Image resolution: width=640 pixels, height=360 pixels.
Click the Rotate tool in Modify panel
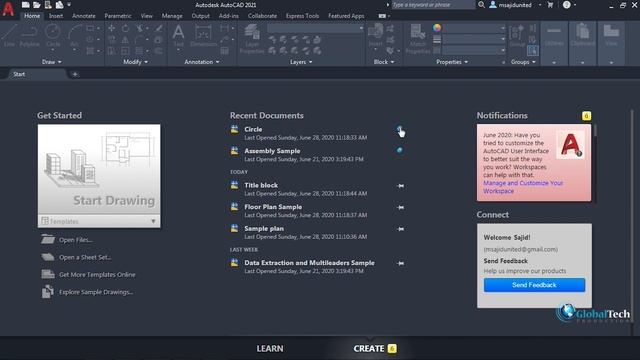click(125, 28)
